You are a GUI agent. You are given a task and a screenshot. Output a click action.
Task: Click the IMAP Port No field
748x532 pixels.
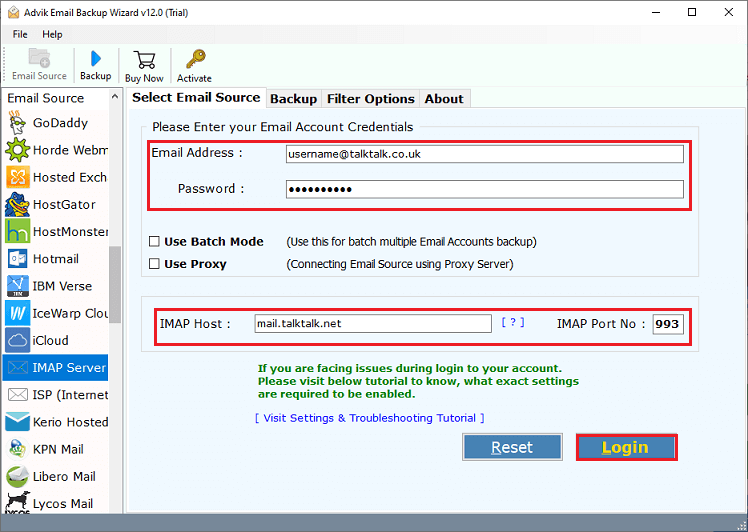[668, 324]
